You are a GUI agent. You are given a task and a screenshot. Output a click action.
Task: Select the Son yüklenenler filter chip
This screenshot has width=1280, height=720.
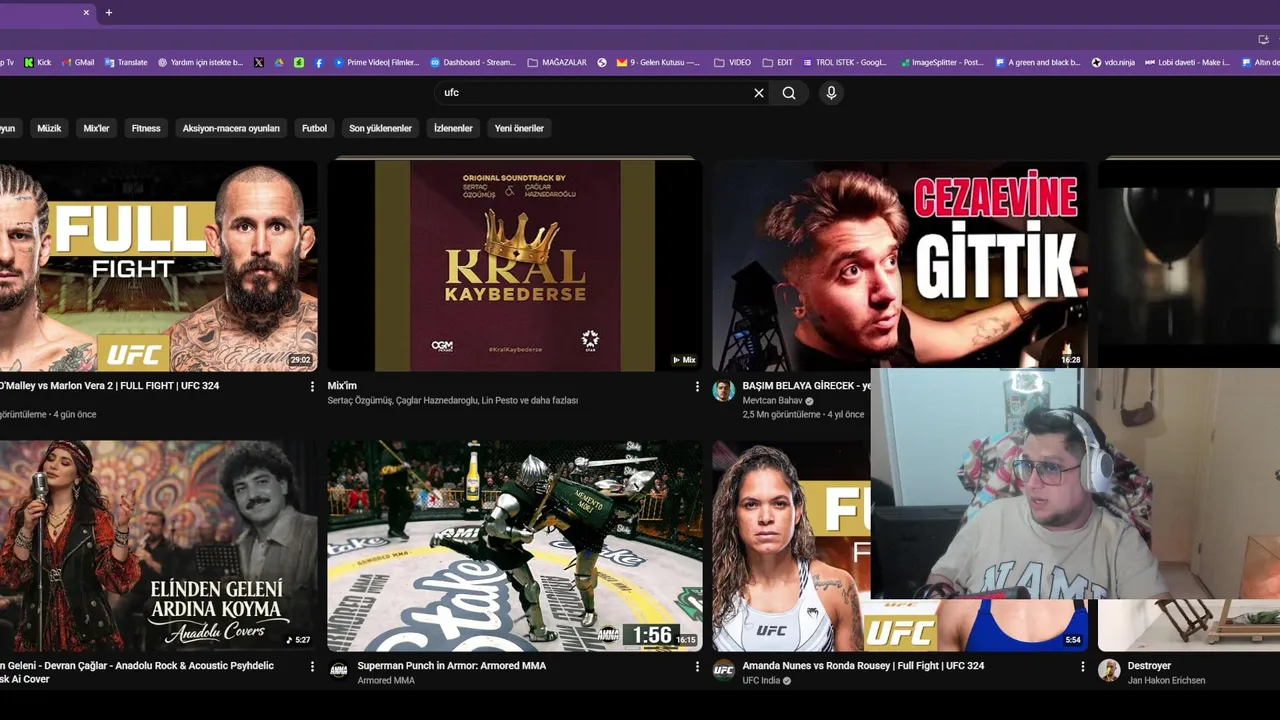[x=380, y=128]
